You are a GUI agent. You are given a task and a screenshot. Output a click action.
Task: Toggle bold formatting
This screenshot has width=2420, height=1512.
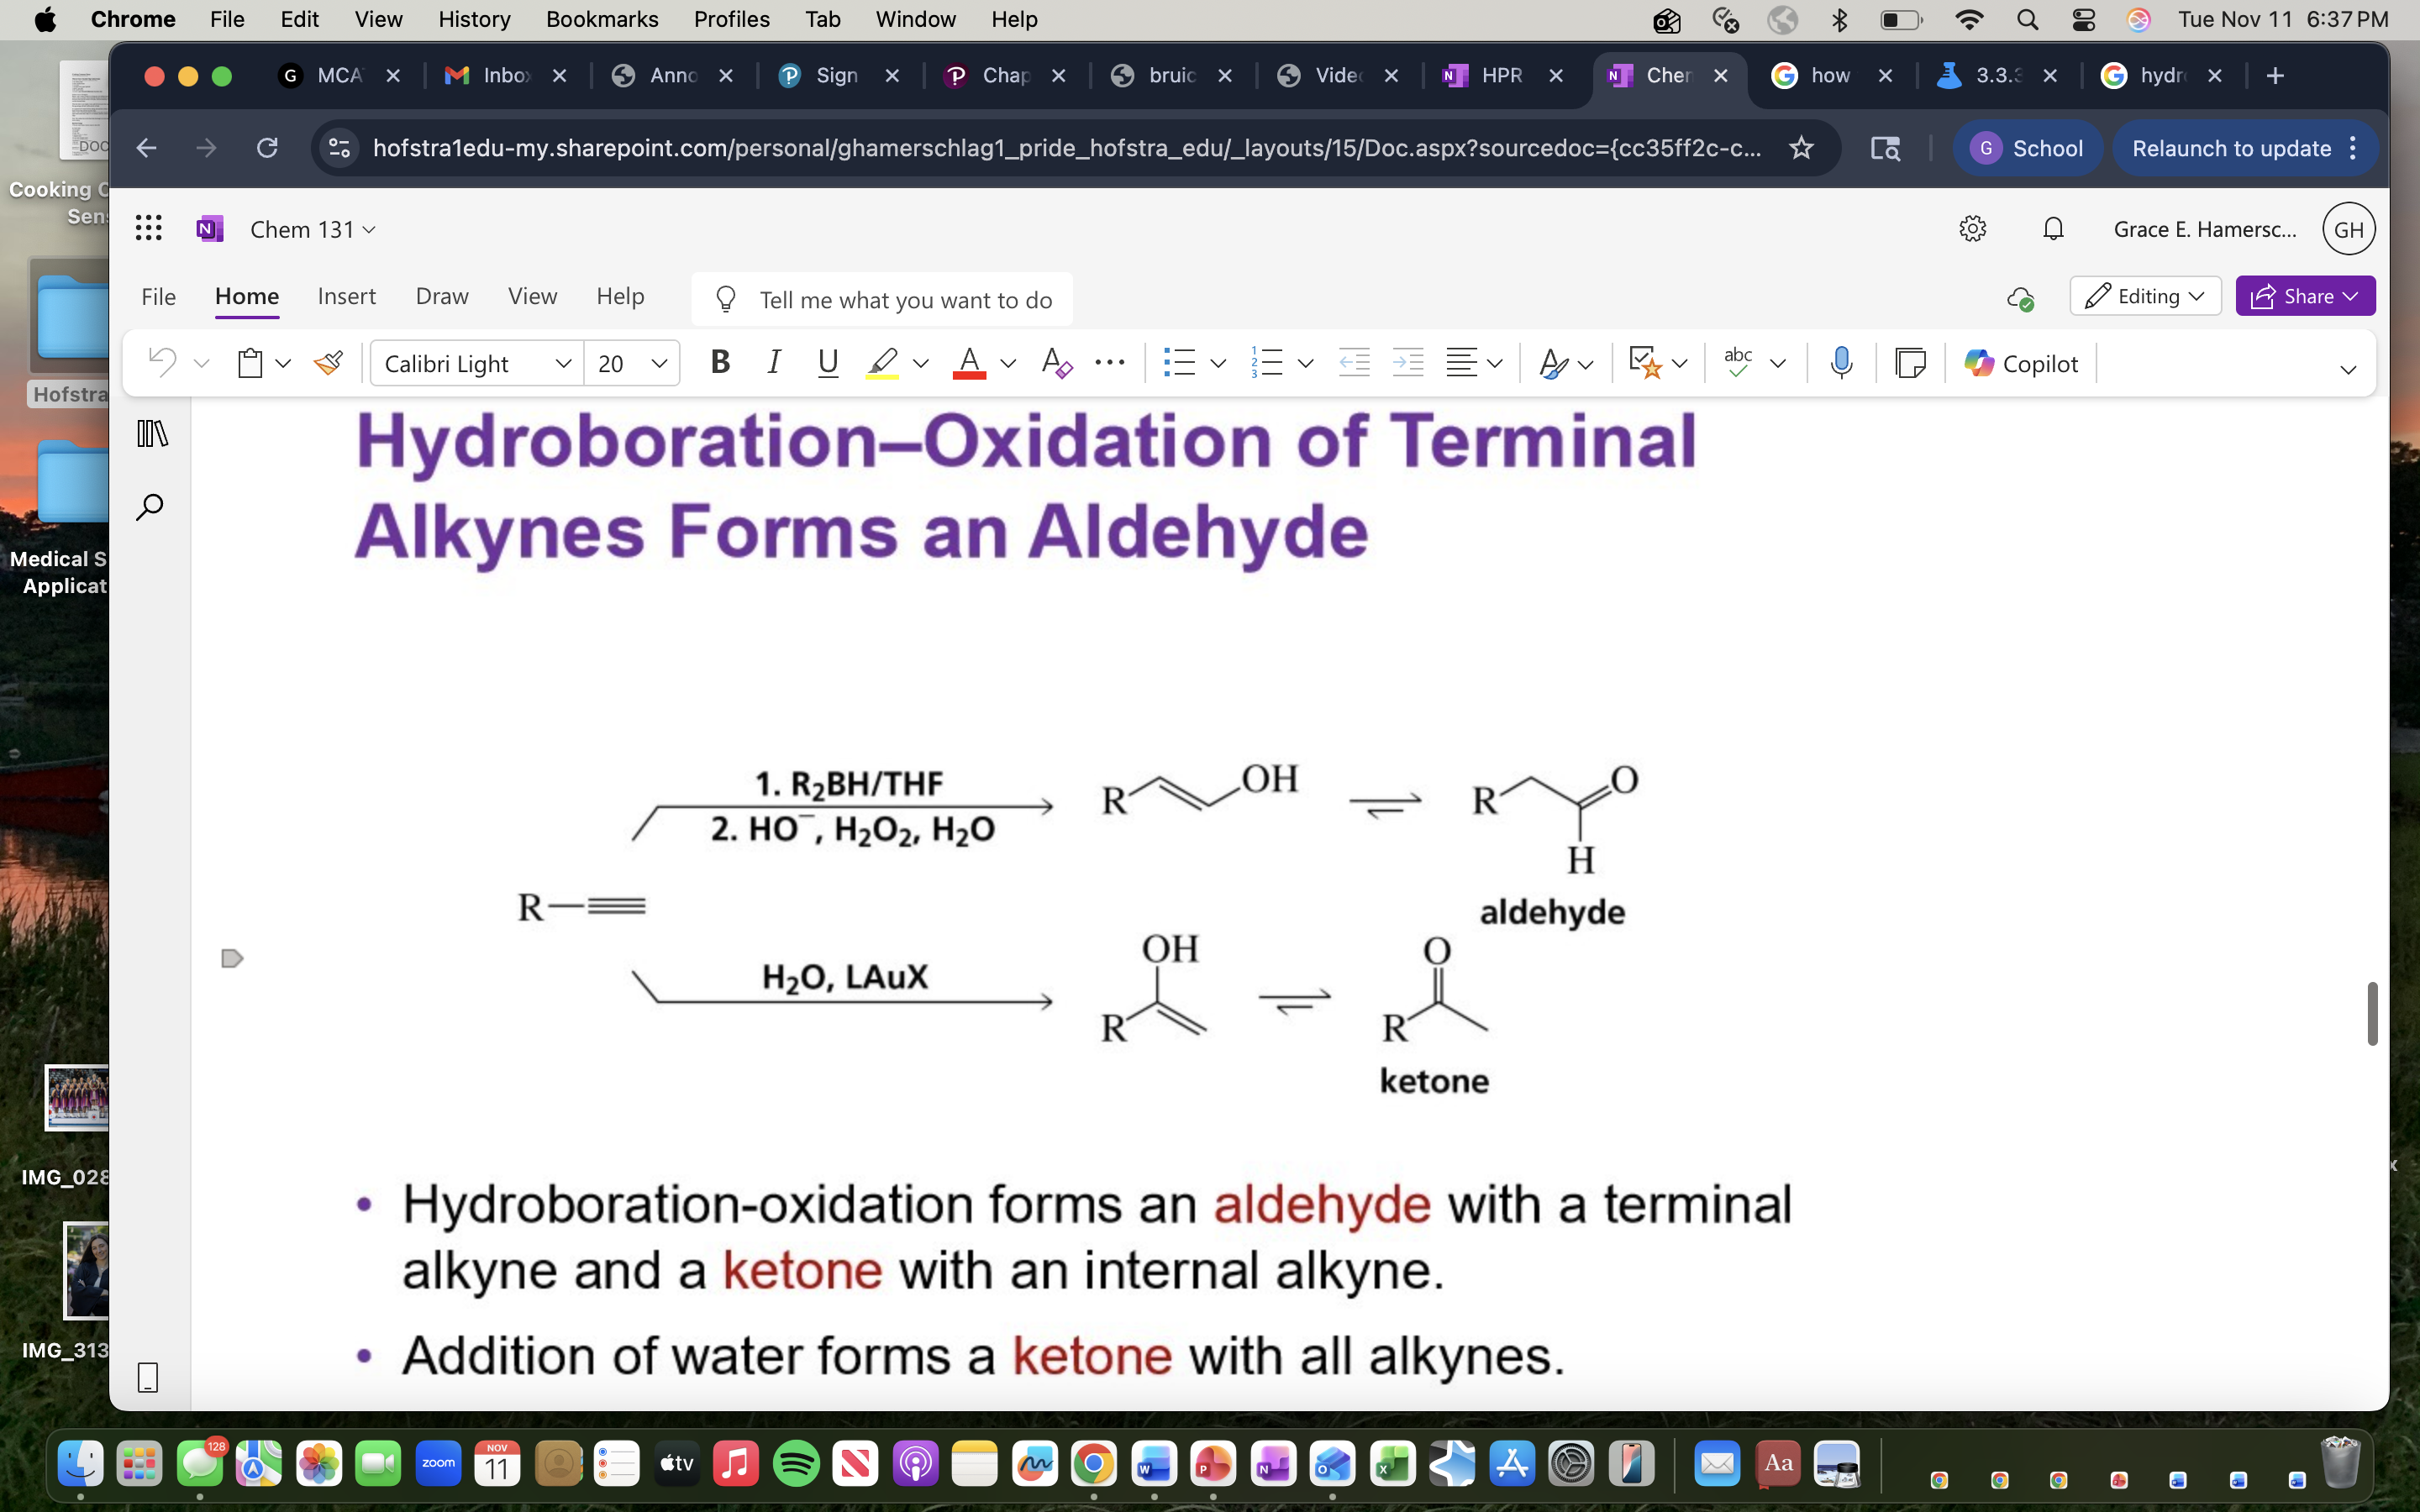pyautogui.click(x=720, y=363)
